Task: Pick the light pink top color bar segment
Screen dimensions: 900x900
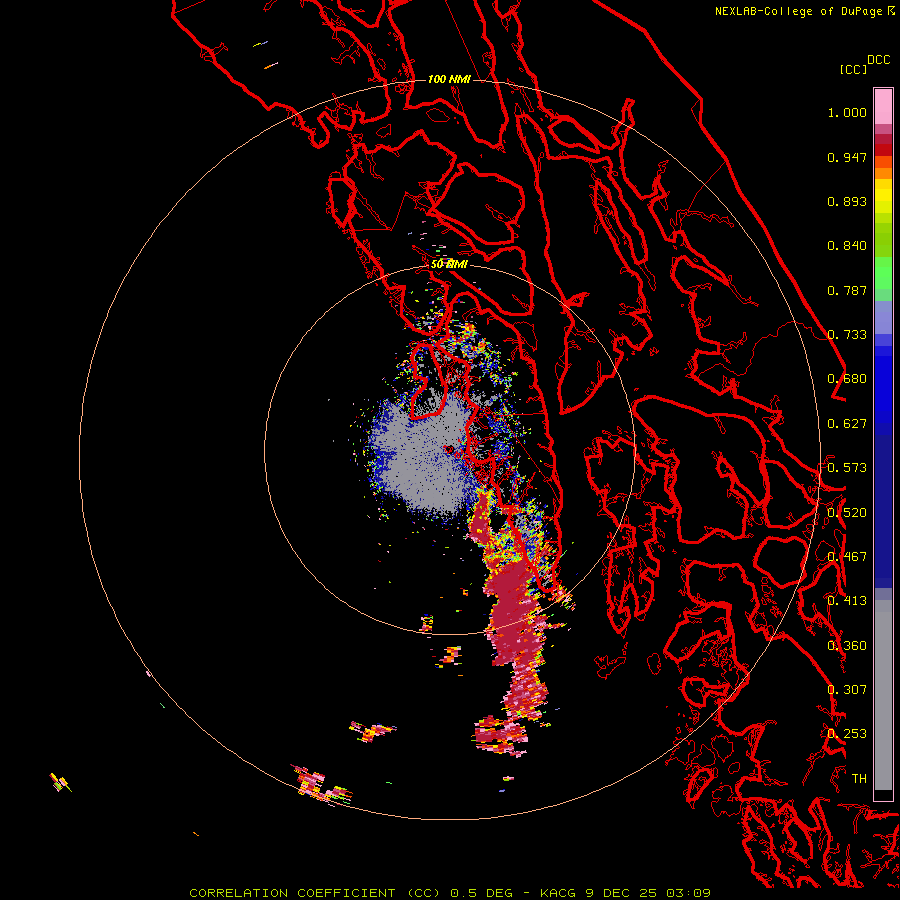Action: pyautogui.click(x=883, y=106)
